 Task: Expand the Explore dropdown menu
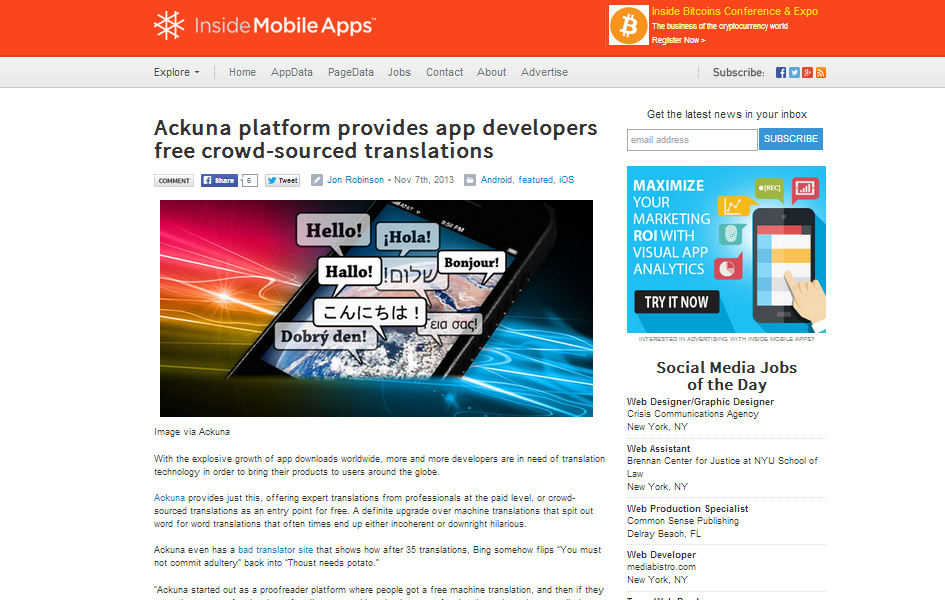point(177,72)
